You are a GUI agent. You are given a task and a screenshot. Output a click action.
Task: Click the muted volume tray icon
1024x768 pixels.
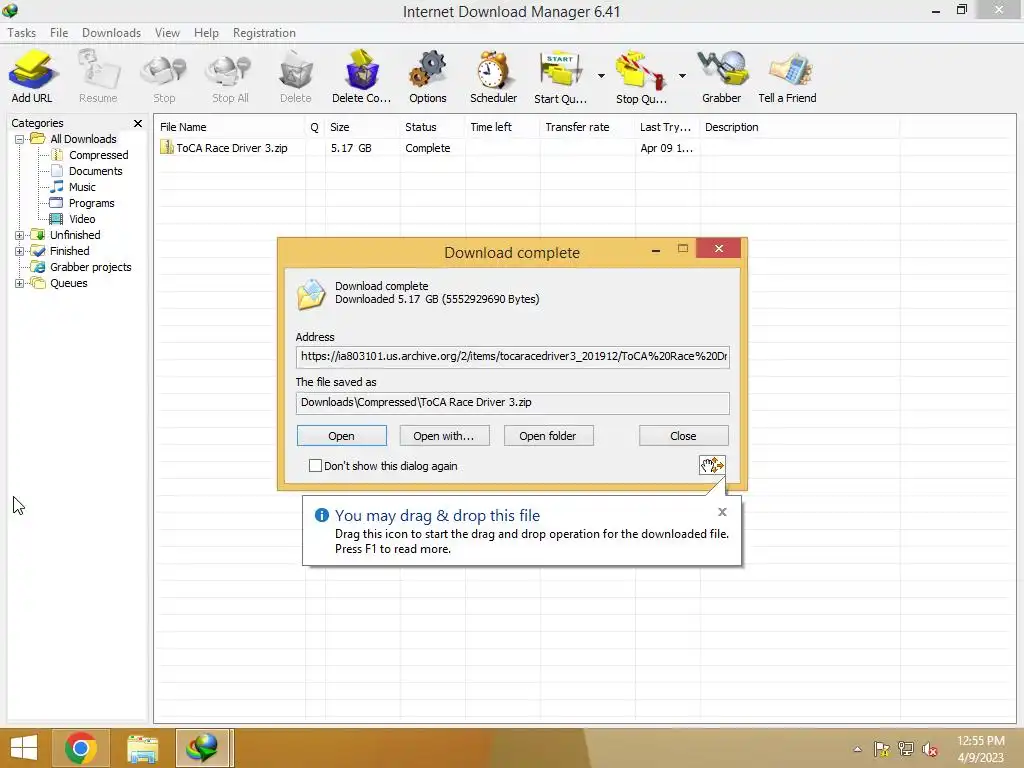929,749
